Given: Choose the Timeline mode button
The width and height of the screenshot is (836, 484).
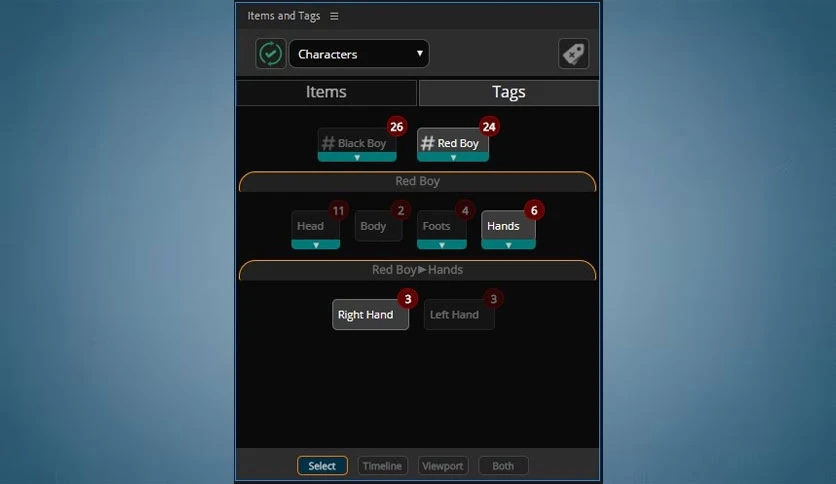Looking at the screenshot, I should 382,466.
